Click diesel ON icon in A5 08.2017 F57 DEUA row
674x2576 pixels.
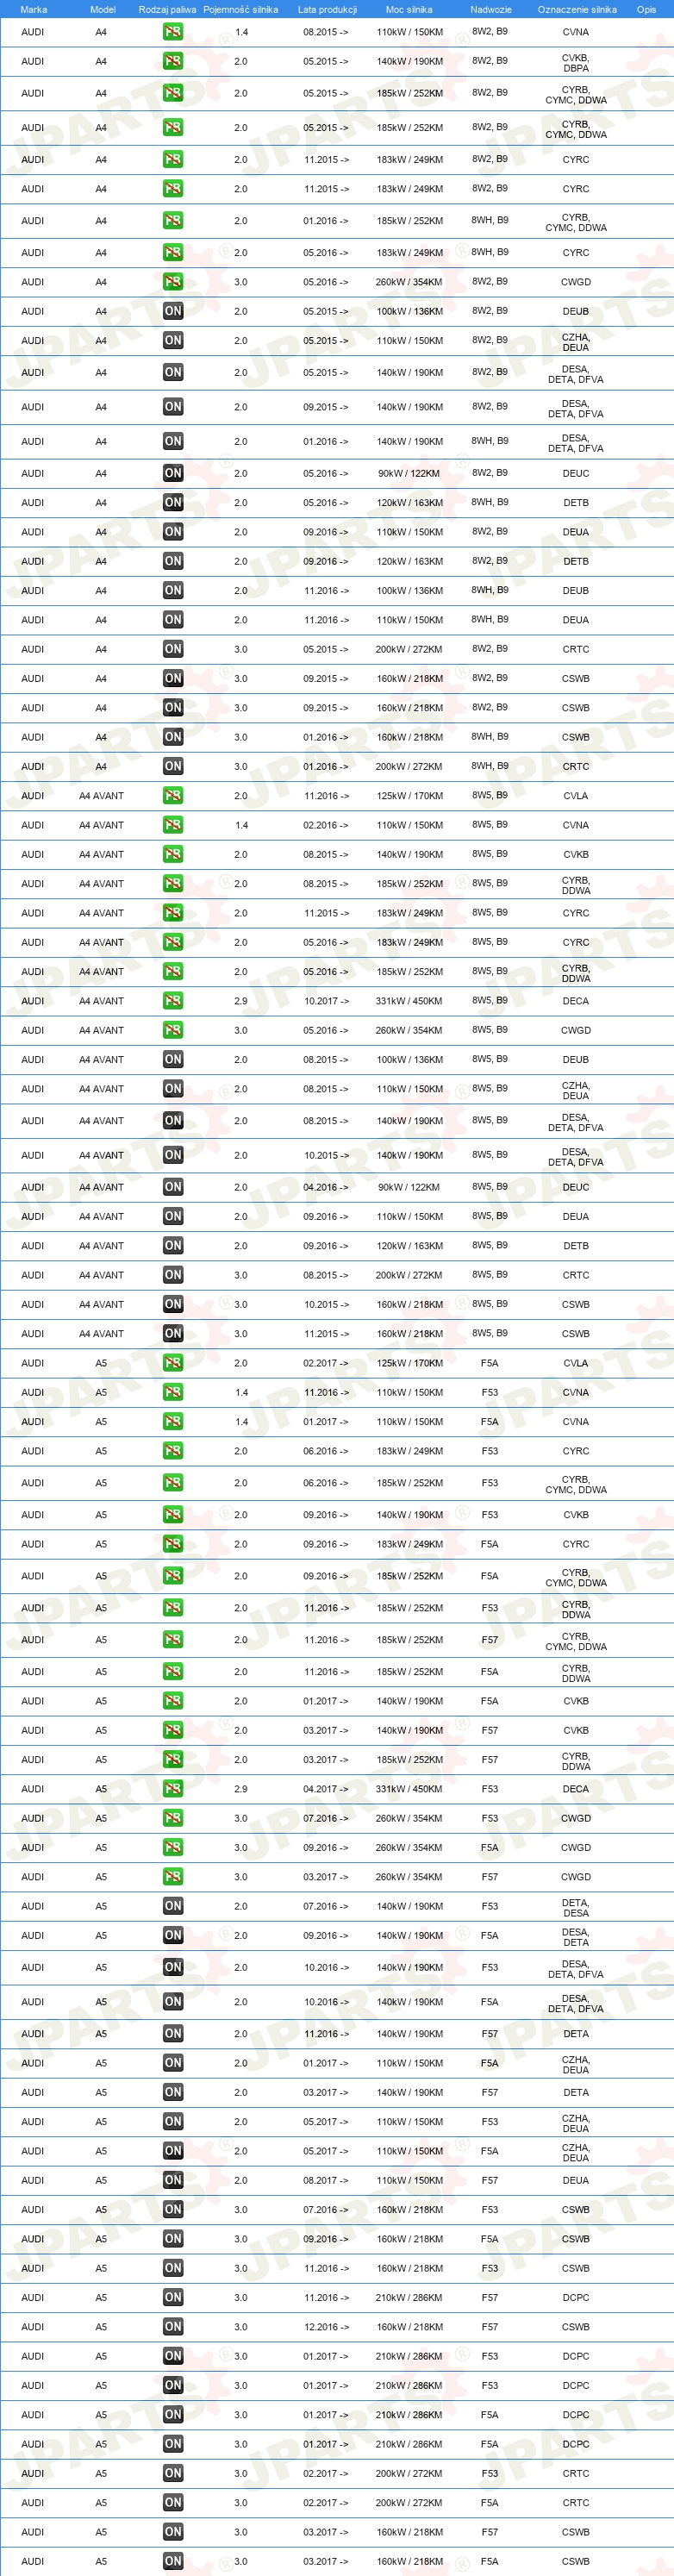(173, 2180)
